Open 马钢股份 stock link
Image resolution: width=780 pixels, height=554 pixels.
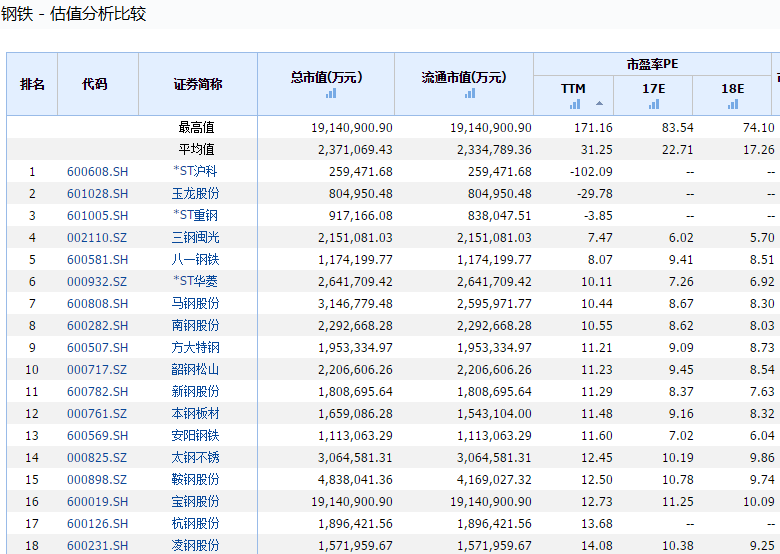pyautogui.click(x=195, y=303)
